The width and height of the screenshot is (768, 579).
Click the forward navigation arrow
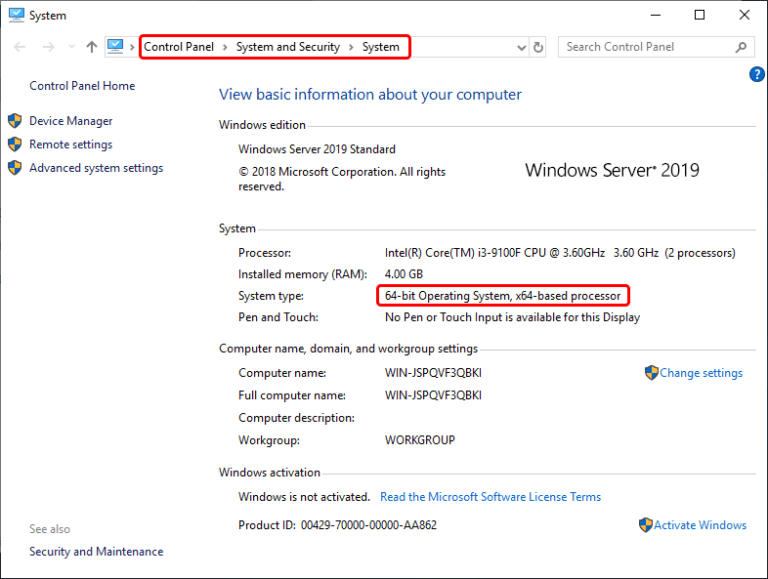pos(48,47)
